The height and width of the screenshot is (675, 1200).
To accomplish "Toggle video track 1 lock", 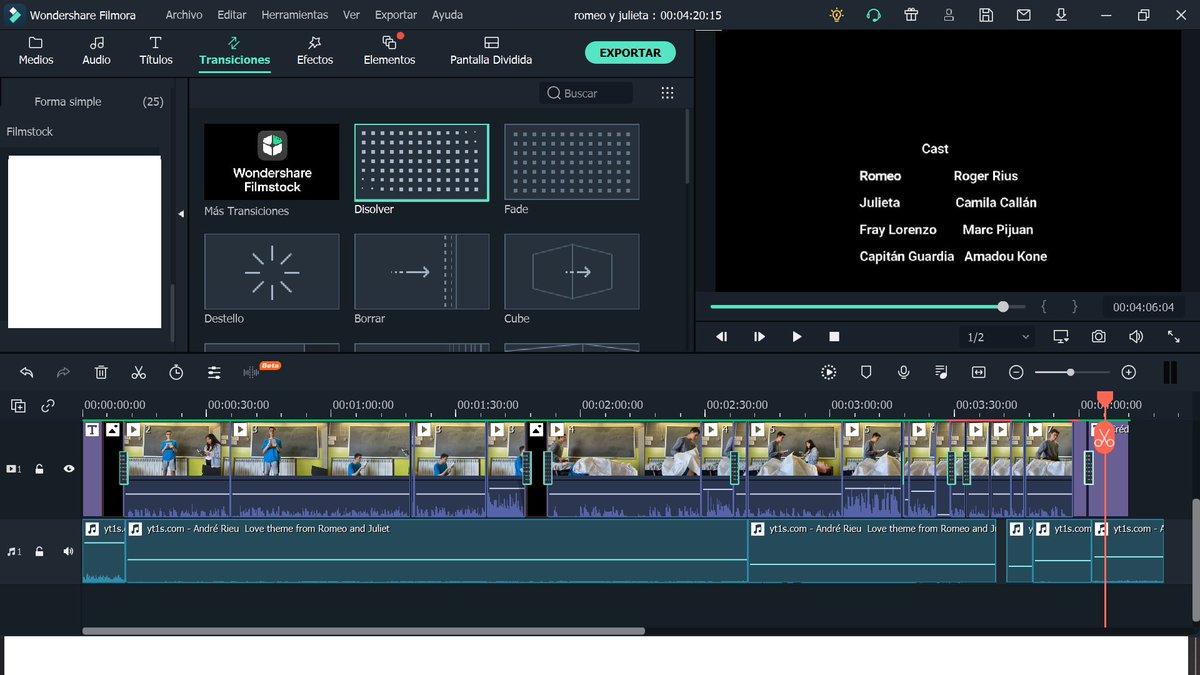I will point(40,468).
